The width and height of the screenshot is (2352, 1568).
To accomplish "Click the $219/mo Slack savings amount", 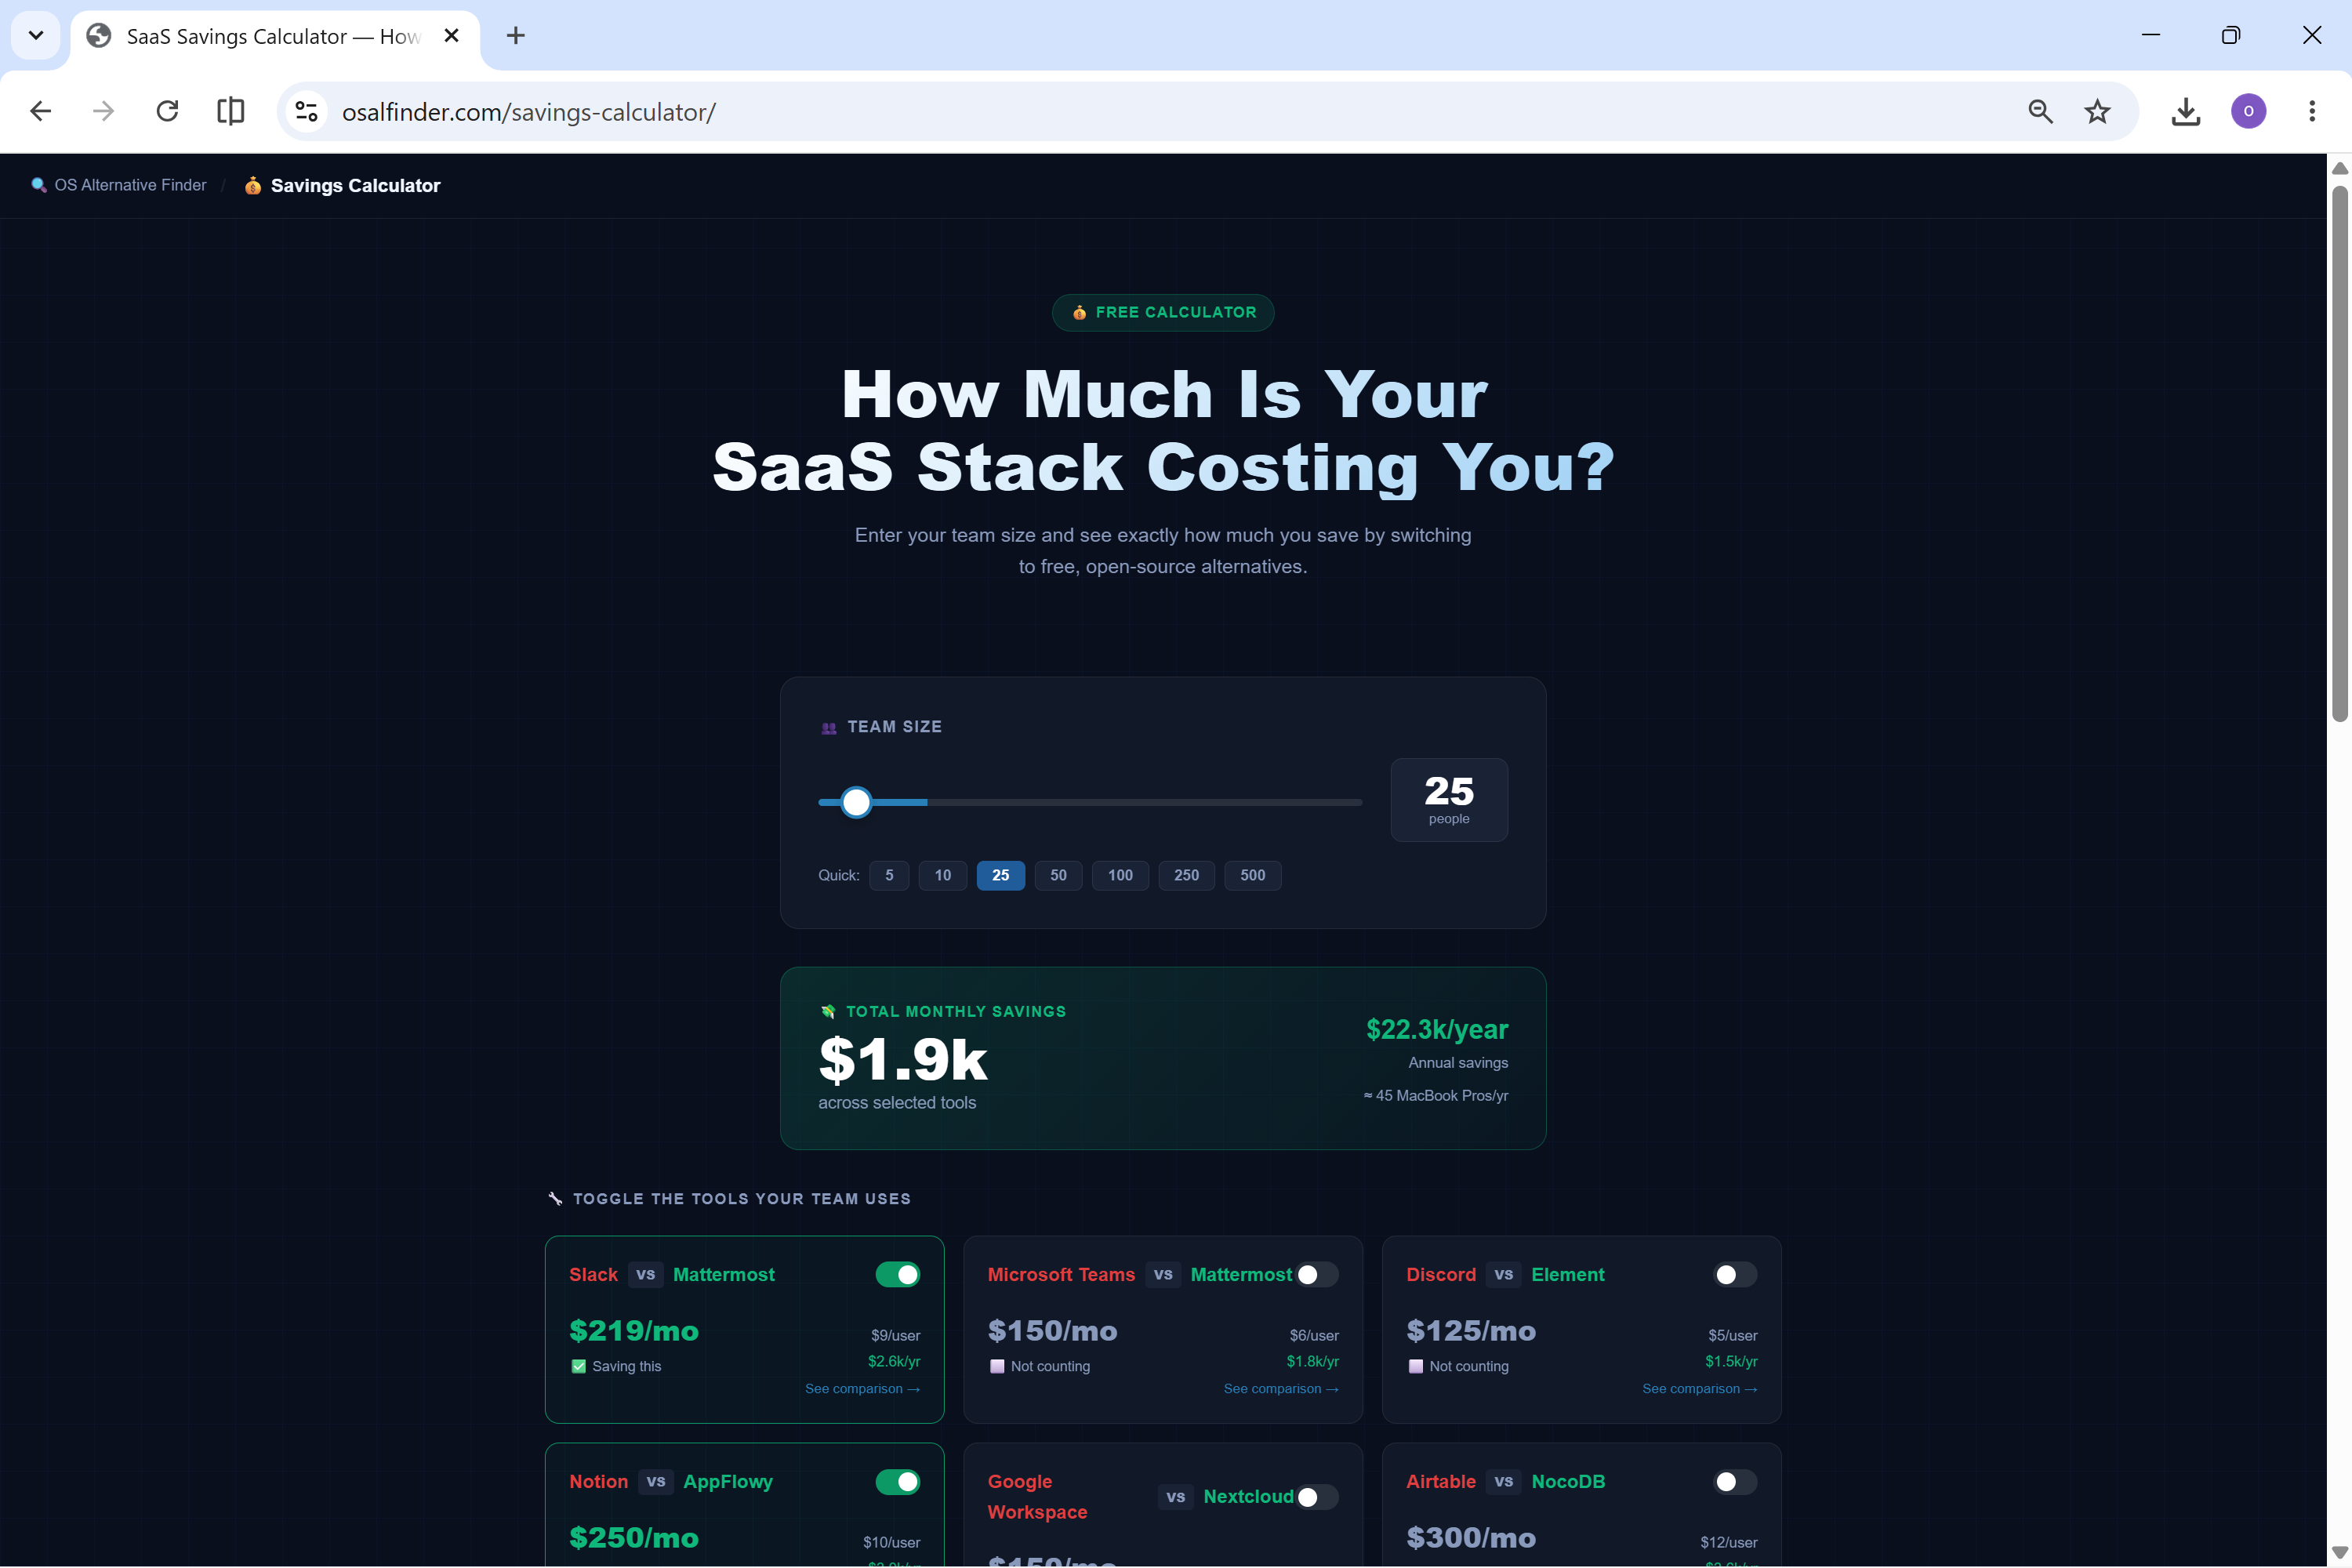I will [634, 1330].
